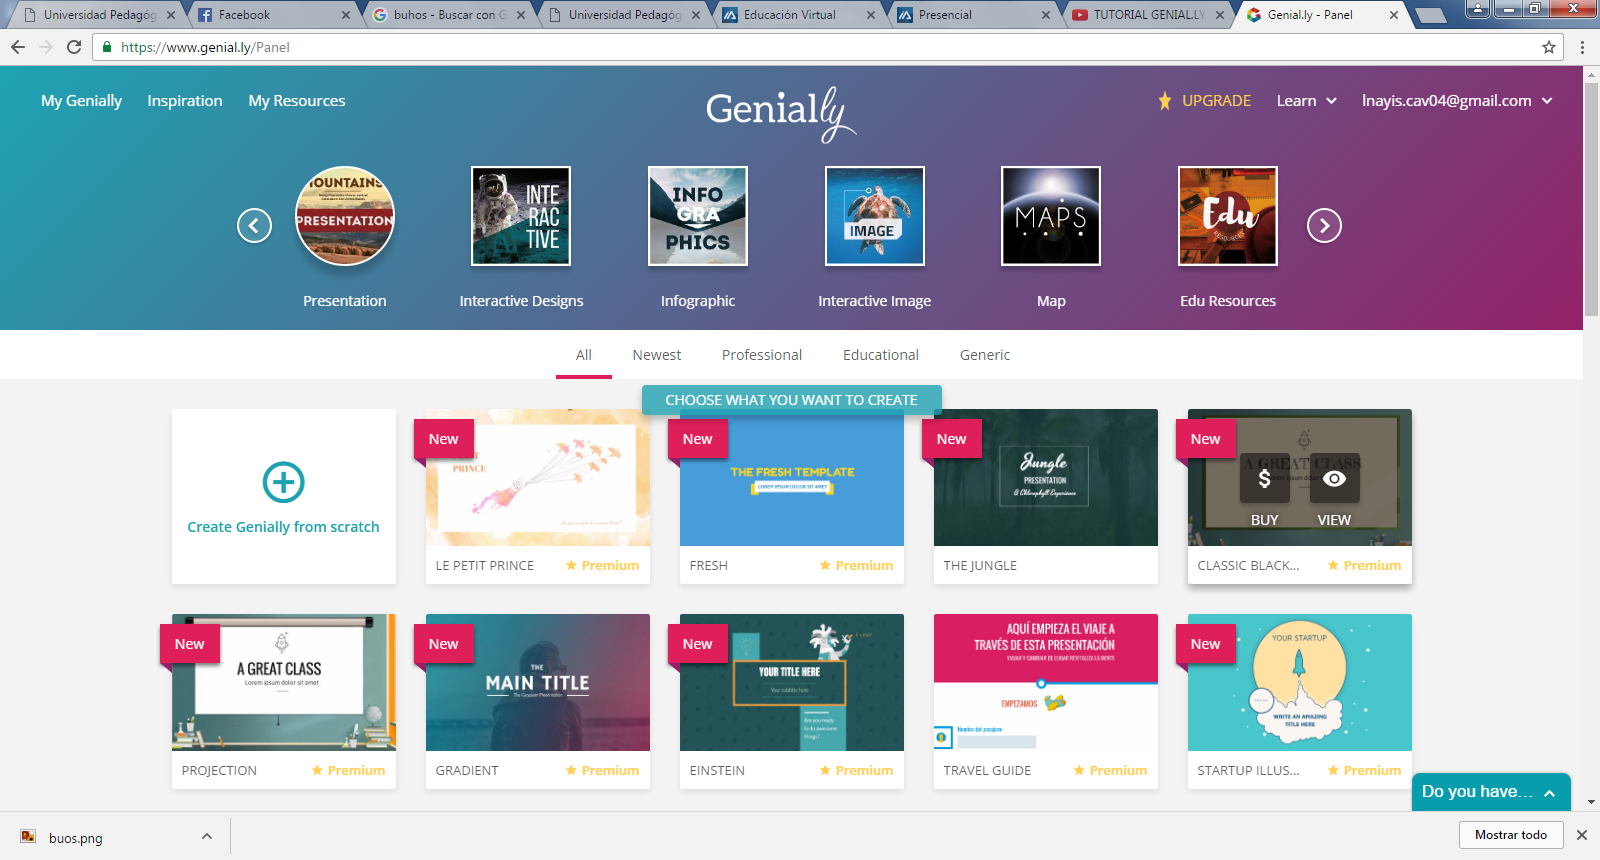
Task: Click the Genially logo
Action: pyautogui.click(x=781, y=113)
